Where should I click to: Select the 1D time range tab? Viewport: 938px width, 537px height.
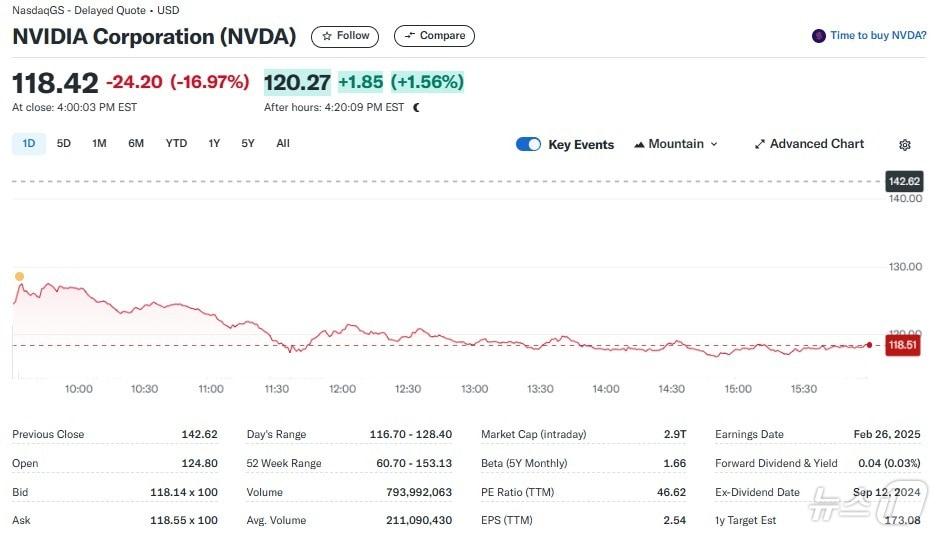(29, 143)
